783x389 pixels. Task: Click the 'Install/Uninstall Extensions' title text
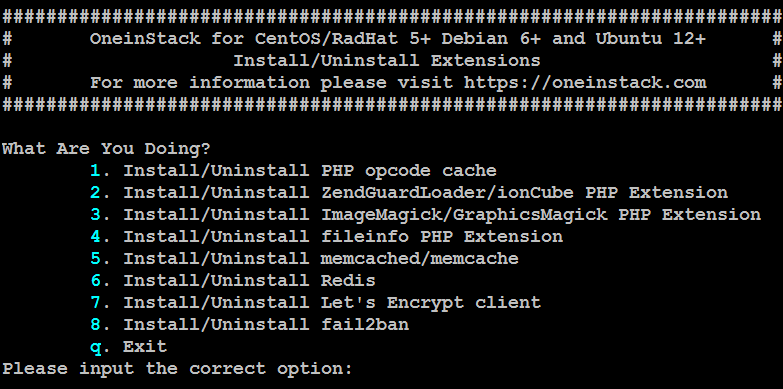387,61
